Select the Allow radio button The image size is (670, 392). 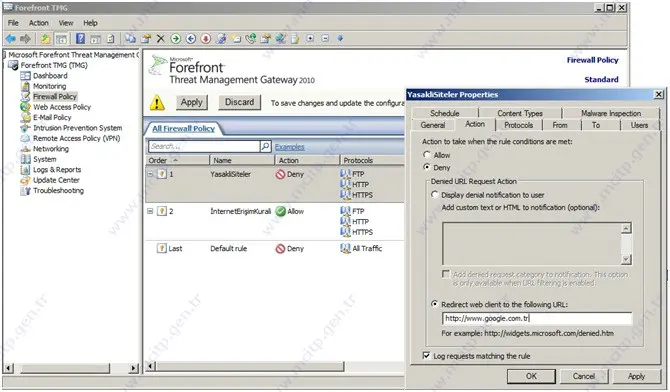[x=426, y=155]
